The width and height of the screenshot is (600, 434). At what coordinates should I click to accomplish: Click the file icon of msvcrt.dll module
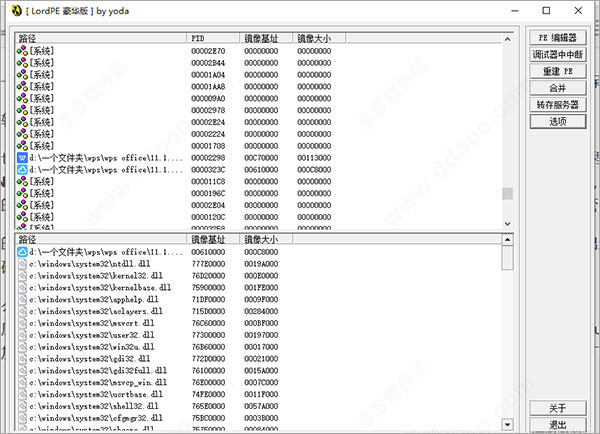(x=23, y=323)
